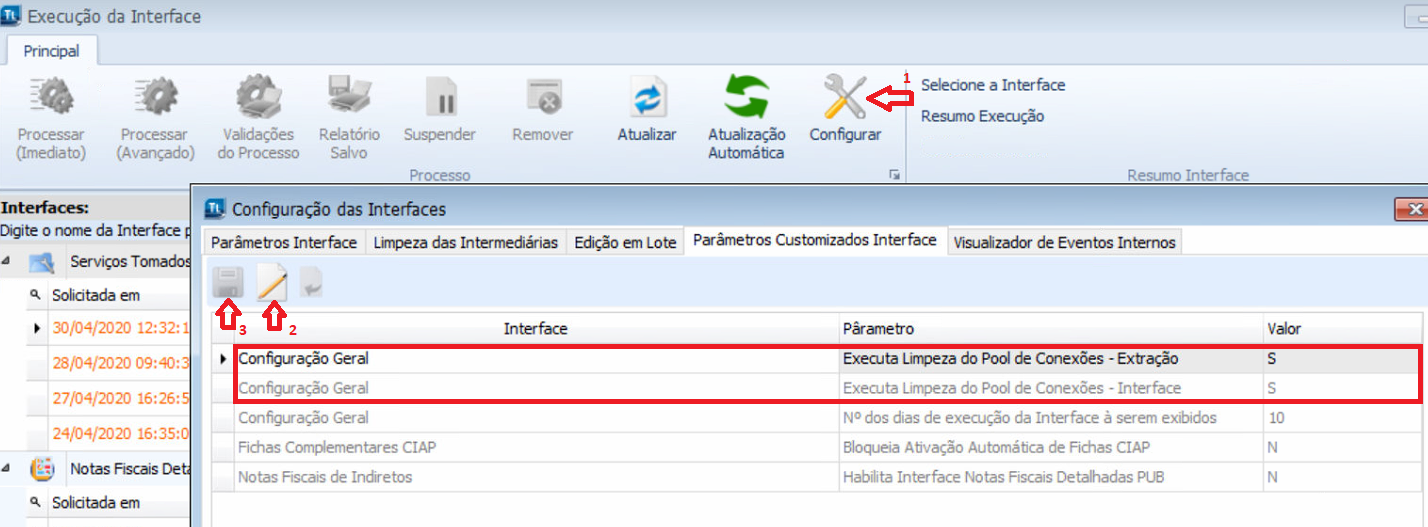Select Bloqueia Ativação Automática de Fichas CIAP
The image size is (1428, 527).
1051,448
